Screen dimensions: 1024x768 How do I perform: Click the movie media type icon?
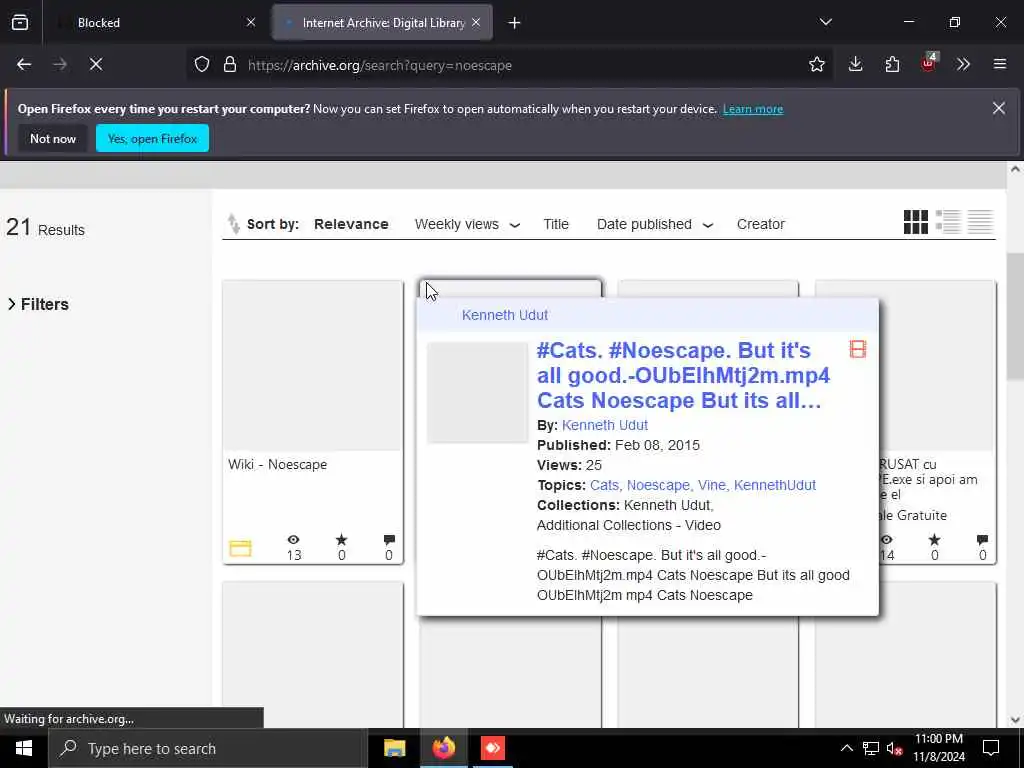(857, 349)
